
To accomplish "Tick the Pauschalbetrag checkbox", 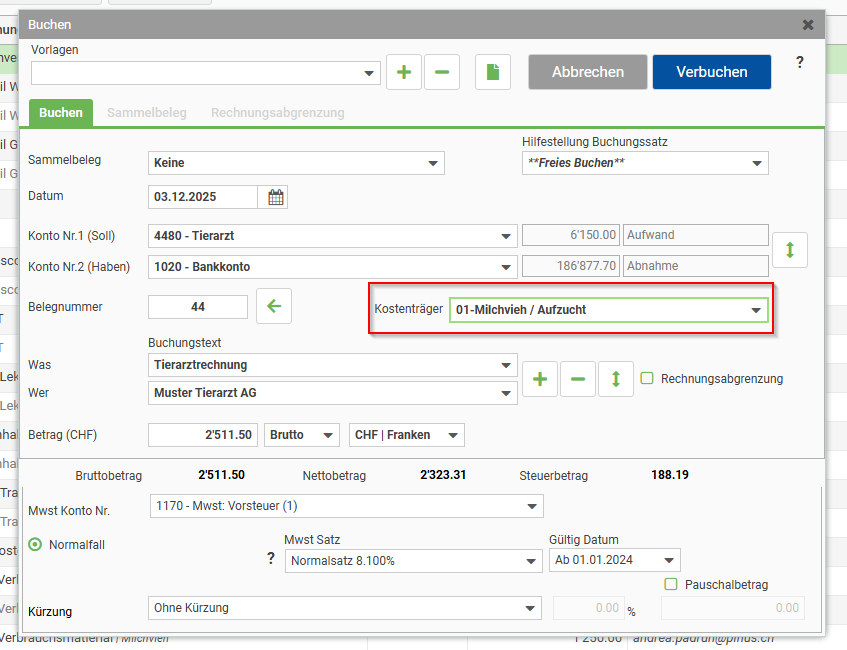I will coord(671,584).
